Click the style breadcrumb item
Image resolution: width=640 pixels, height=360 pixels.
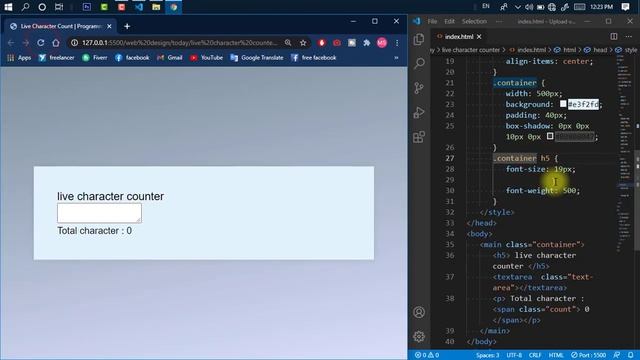627,50
